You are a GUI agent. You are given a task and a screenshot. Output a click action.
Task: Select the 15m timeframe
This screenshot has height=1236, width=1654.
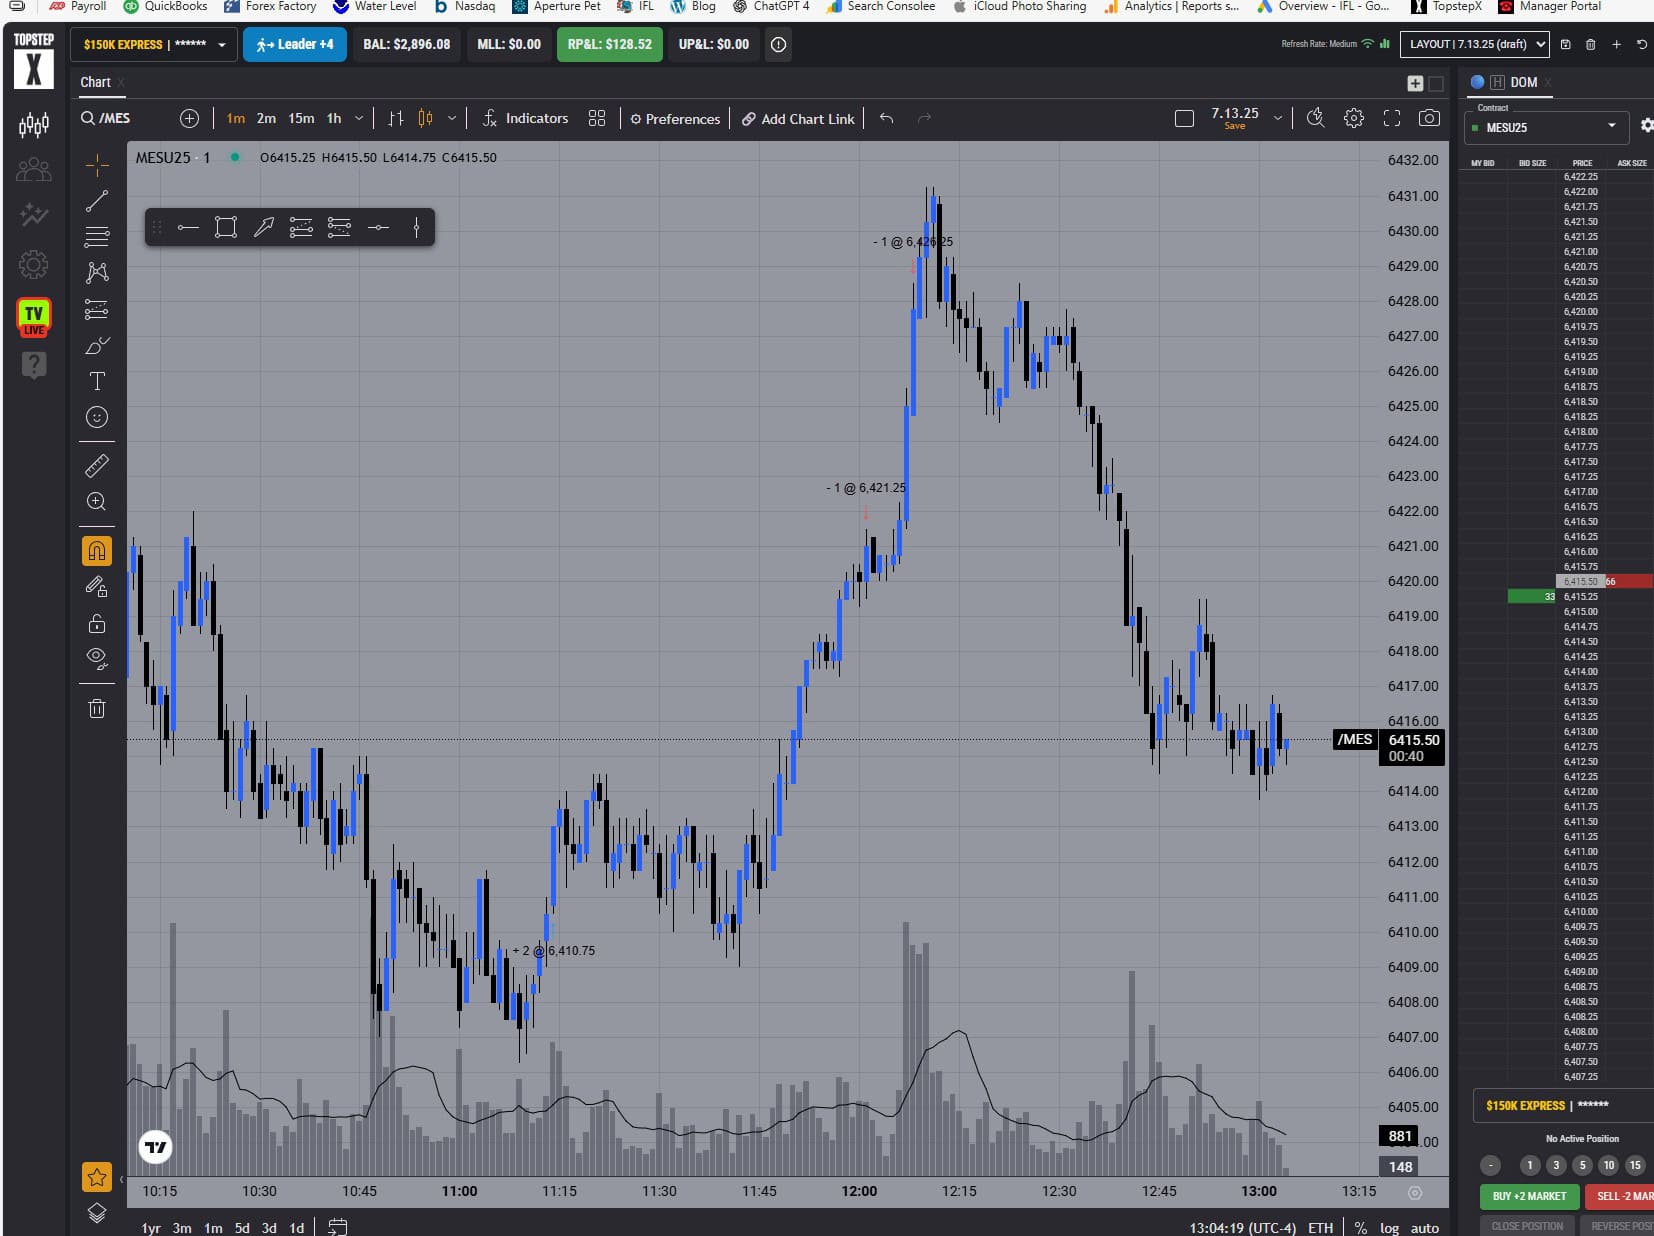tap(301, 118)
